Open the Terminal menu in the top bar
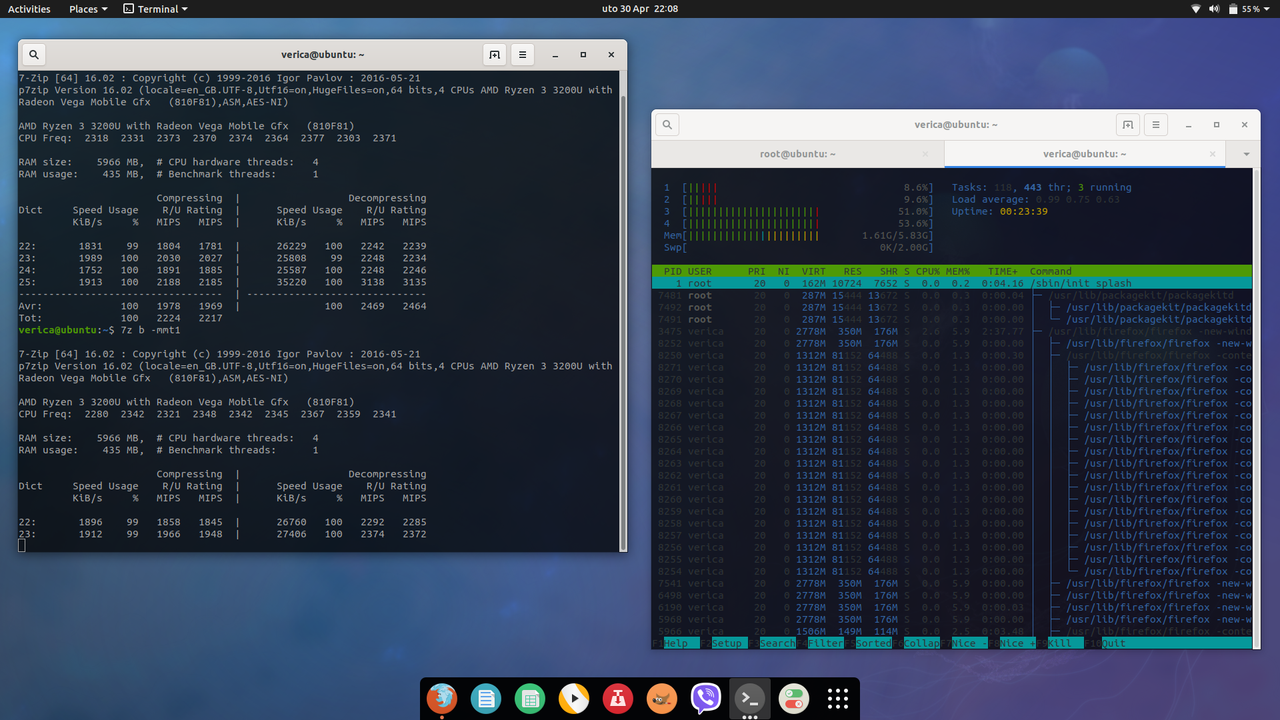Screen dimensions: 1280x720 (x=155, y=9)
